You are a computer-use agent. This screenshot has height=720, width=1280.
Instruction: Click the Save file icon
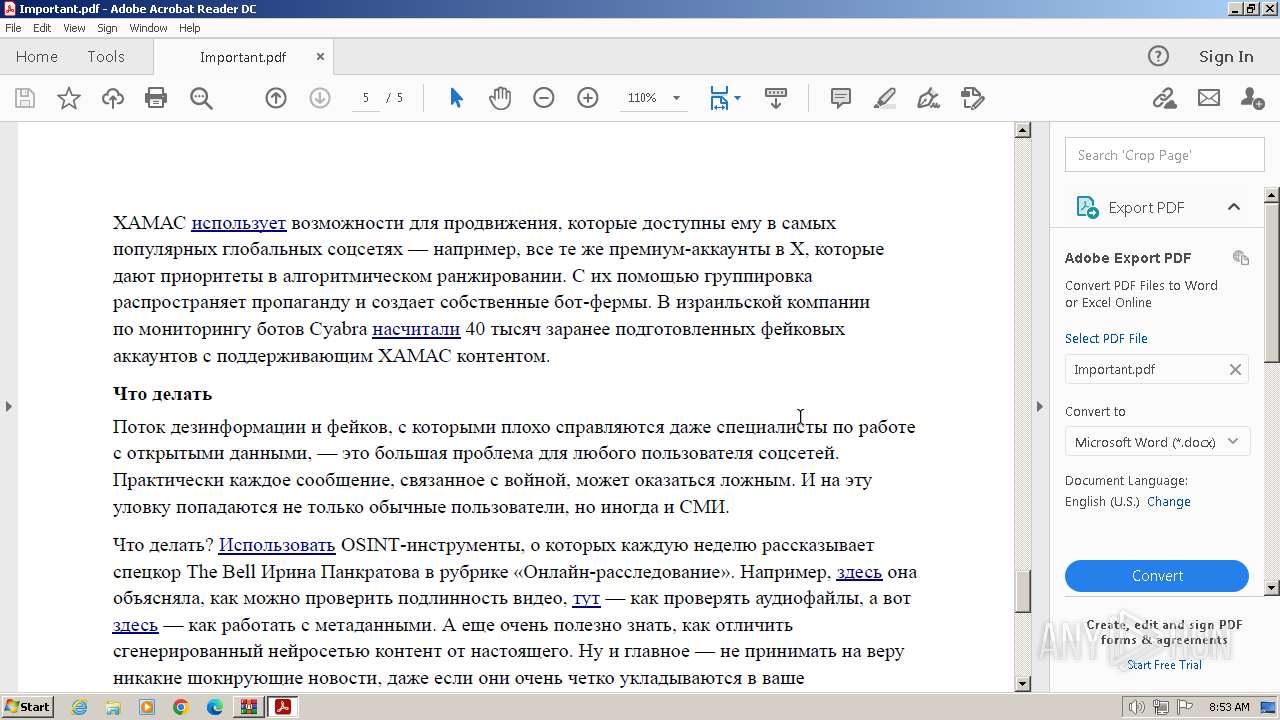click(x=25, y=98)
